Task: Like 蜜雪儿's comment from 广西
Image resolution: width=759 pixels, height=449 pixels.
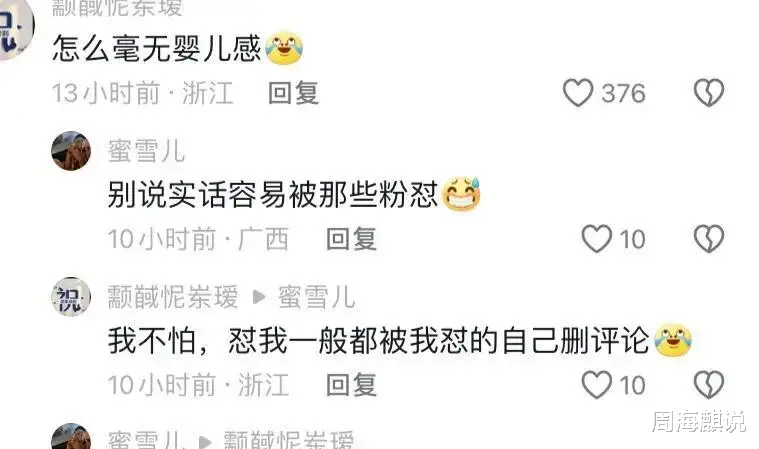Action: tap(596, 239)
